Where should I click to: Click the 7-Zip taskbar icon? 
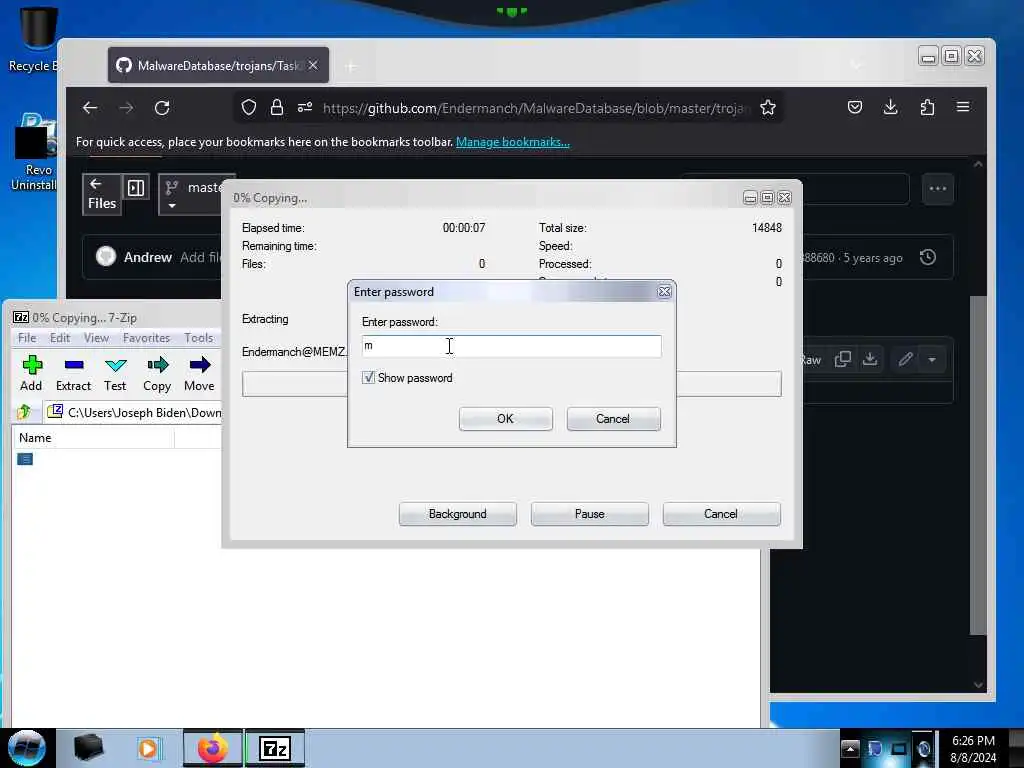(x=275, y=748)
